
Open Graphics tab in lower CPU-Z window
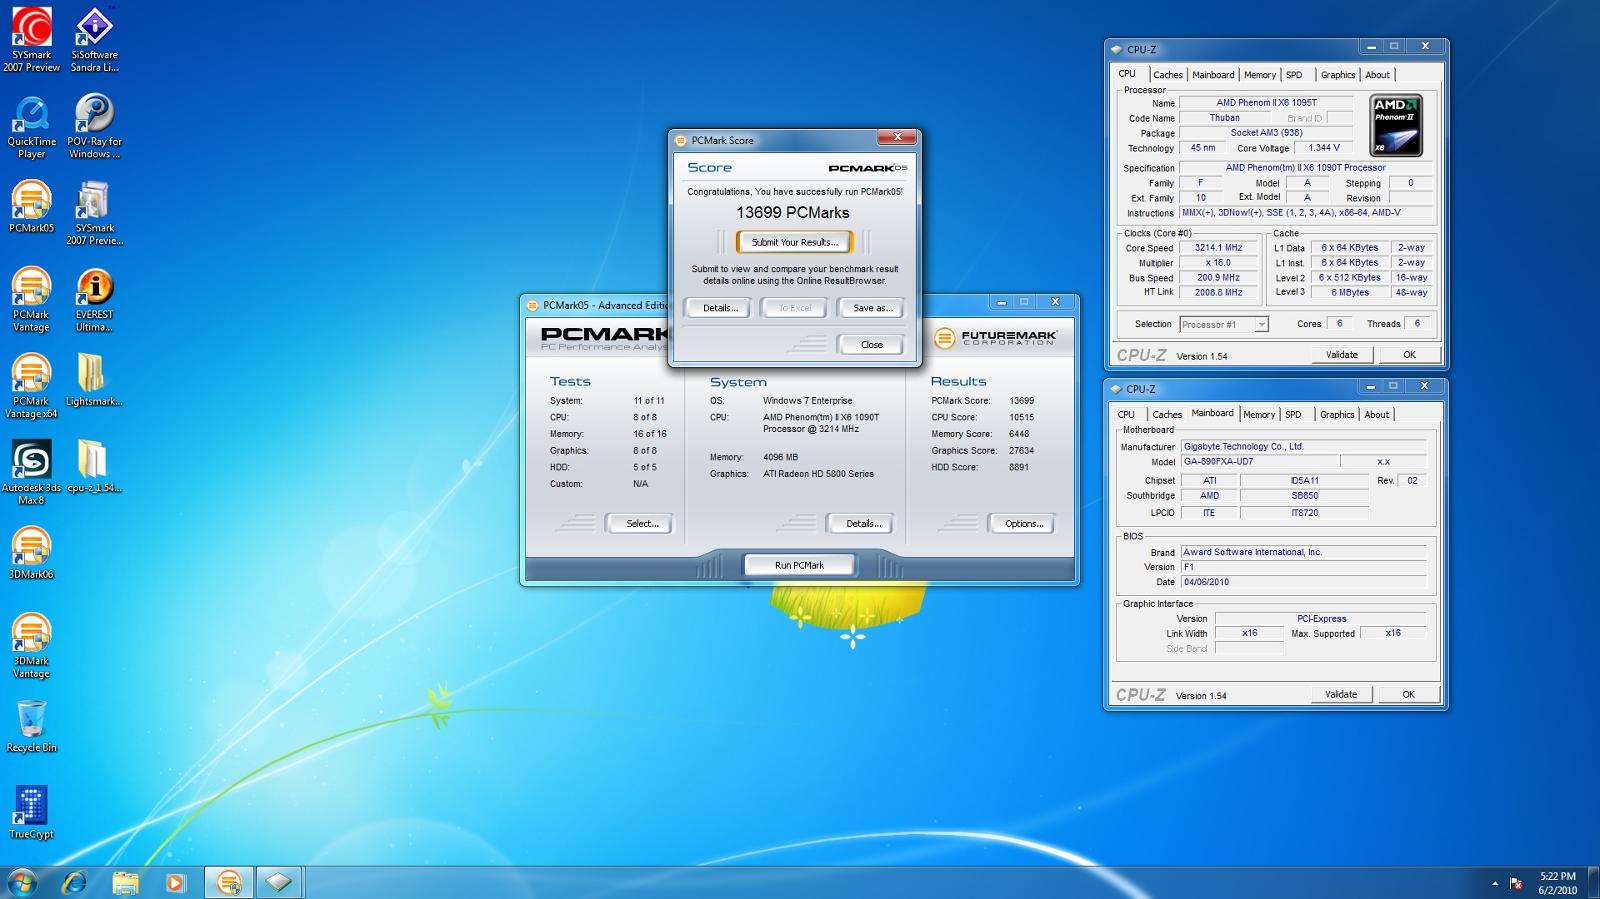1337,415
